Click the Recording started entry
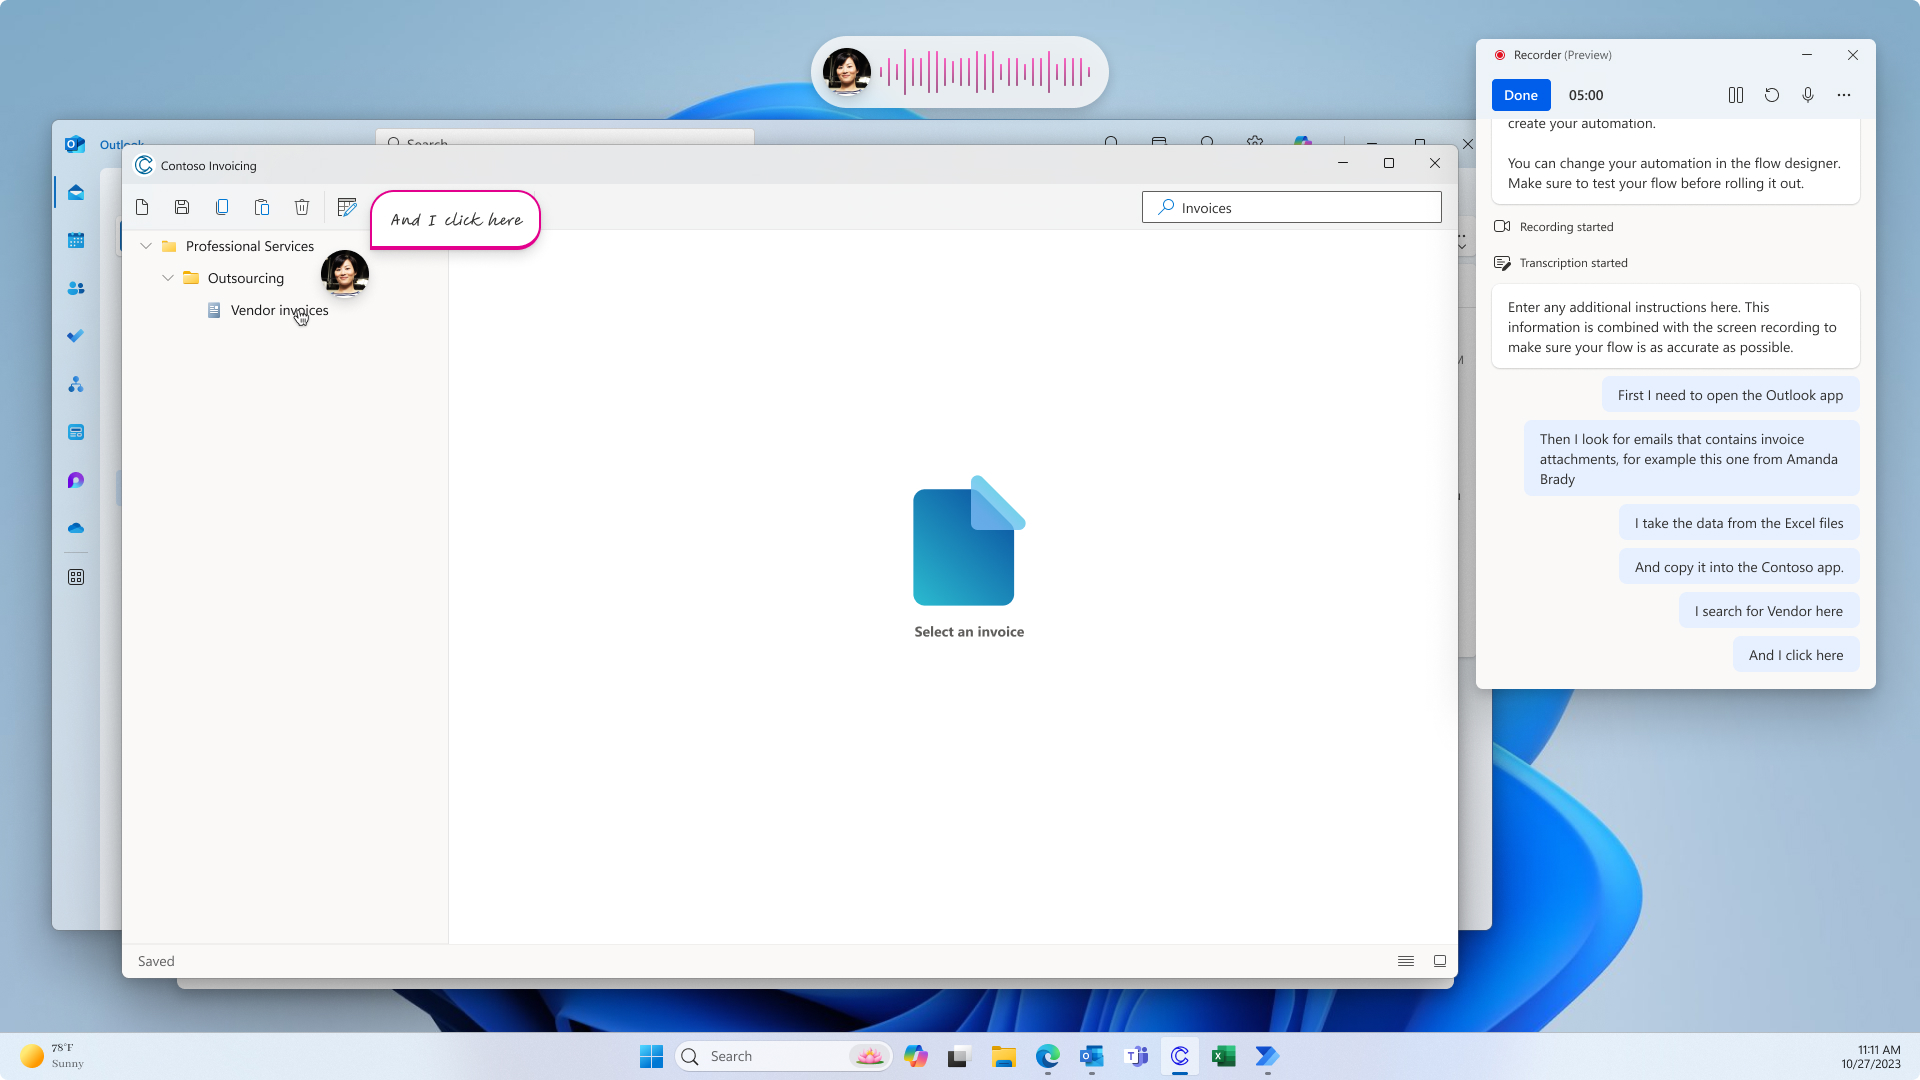 click(x=1554, y=227)
